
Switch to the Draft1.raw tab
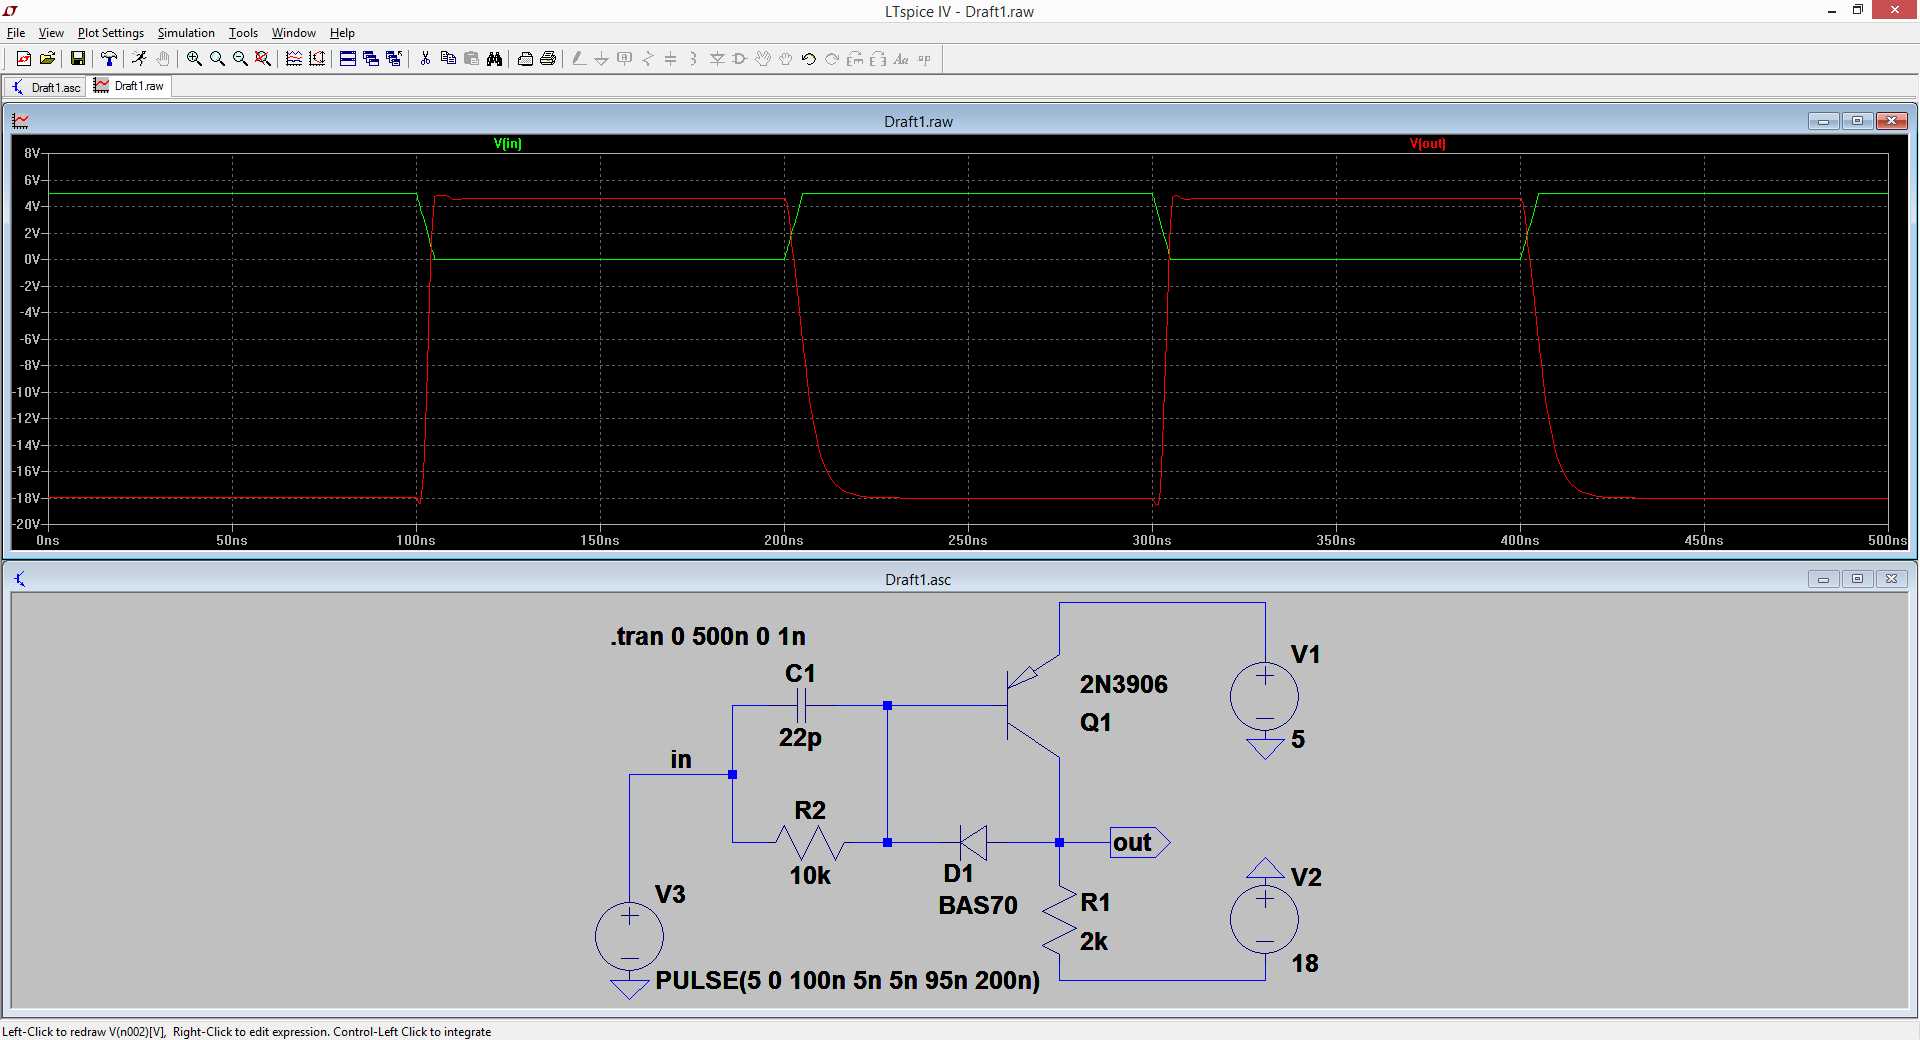(x=130, y=86)
